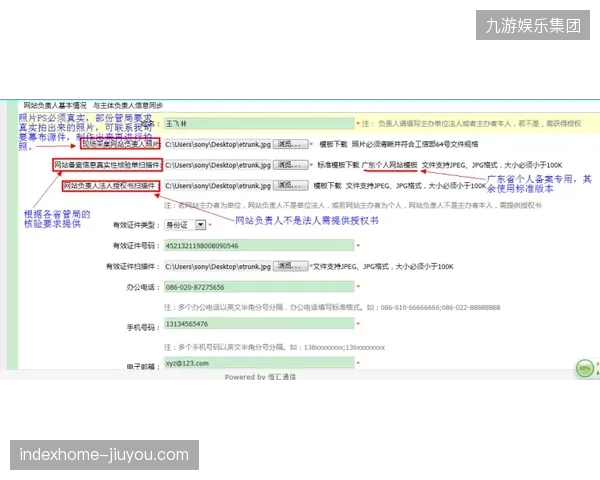Click 办公电话 field 086-020-87275656
The image size is (600, 480).
point(259,287)
